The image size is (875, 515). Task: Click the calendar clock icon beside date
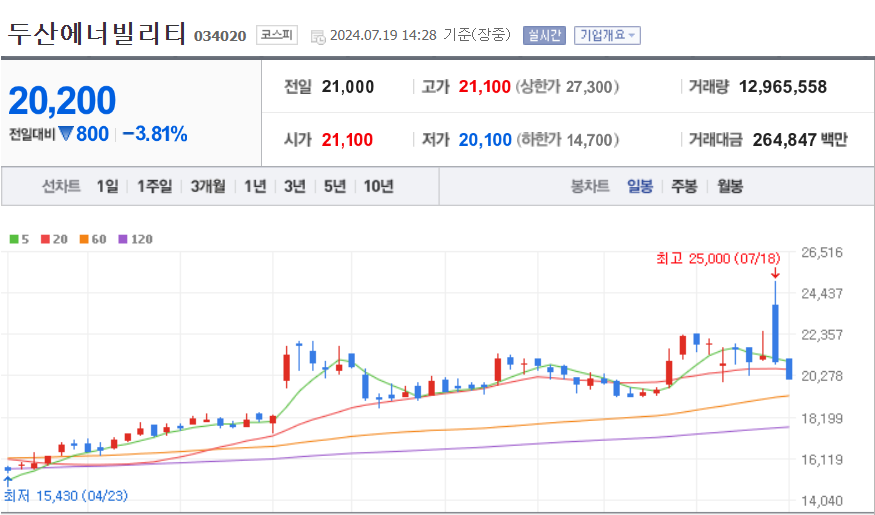[x=318, y=37]
